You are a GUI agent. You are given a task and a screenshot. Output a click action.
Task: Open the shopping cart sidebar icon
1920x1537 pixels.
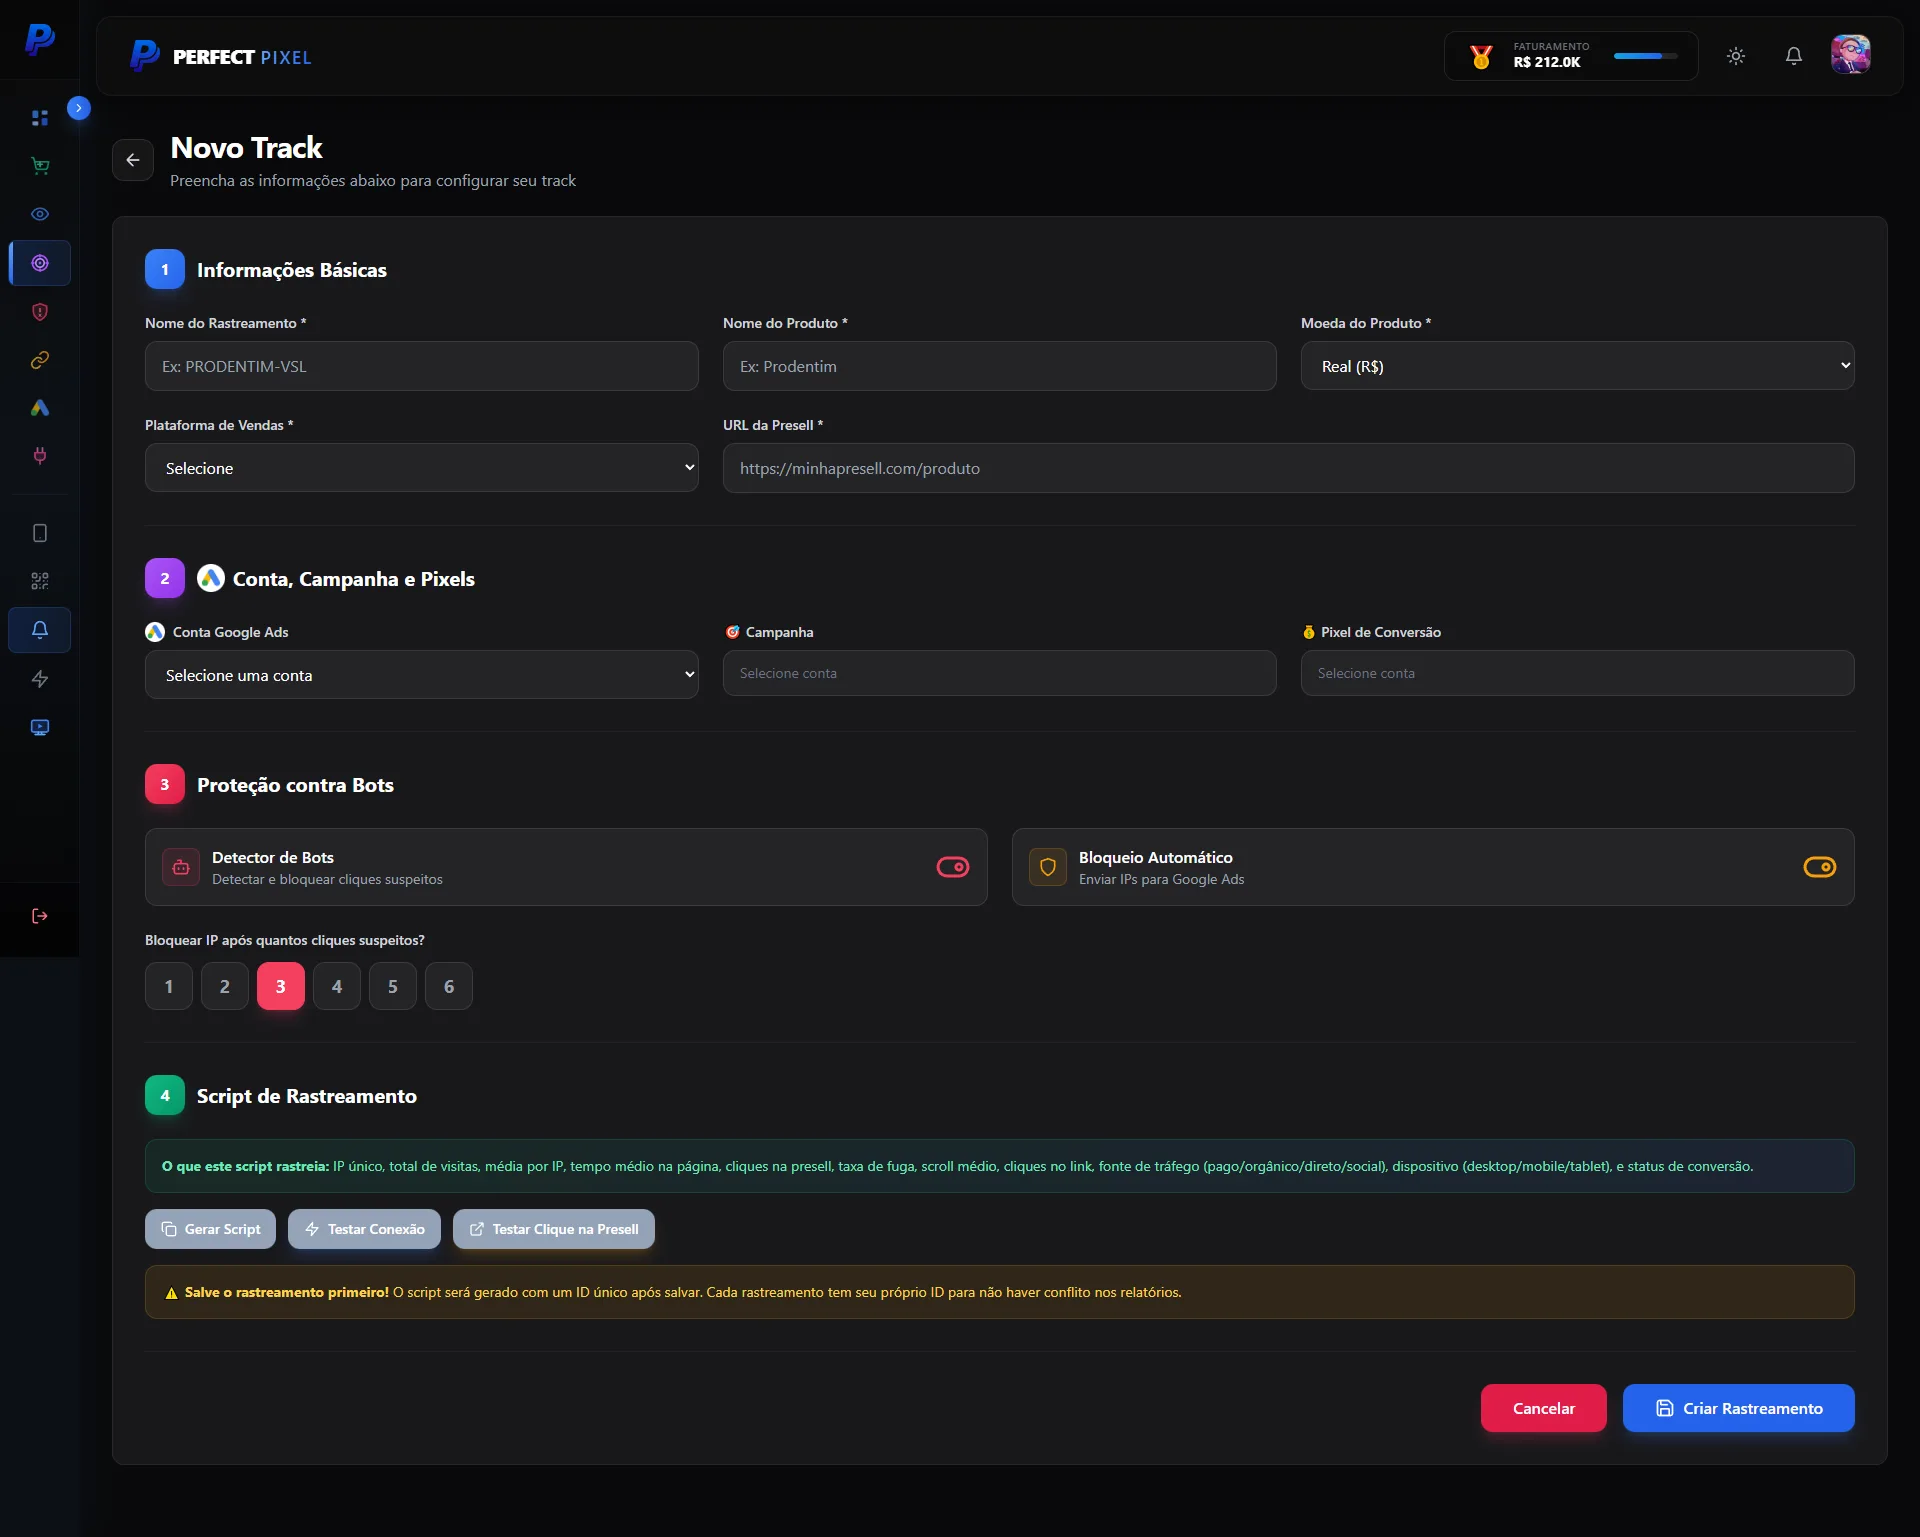click(40, 166)
